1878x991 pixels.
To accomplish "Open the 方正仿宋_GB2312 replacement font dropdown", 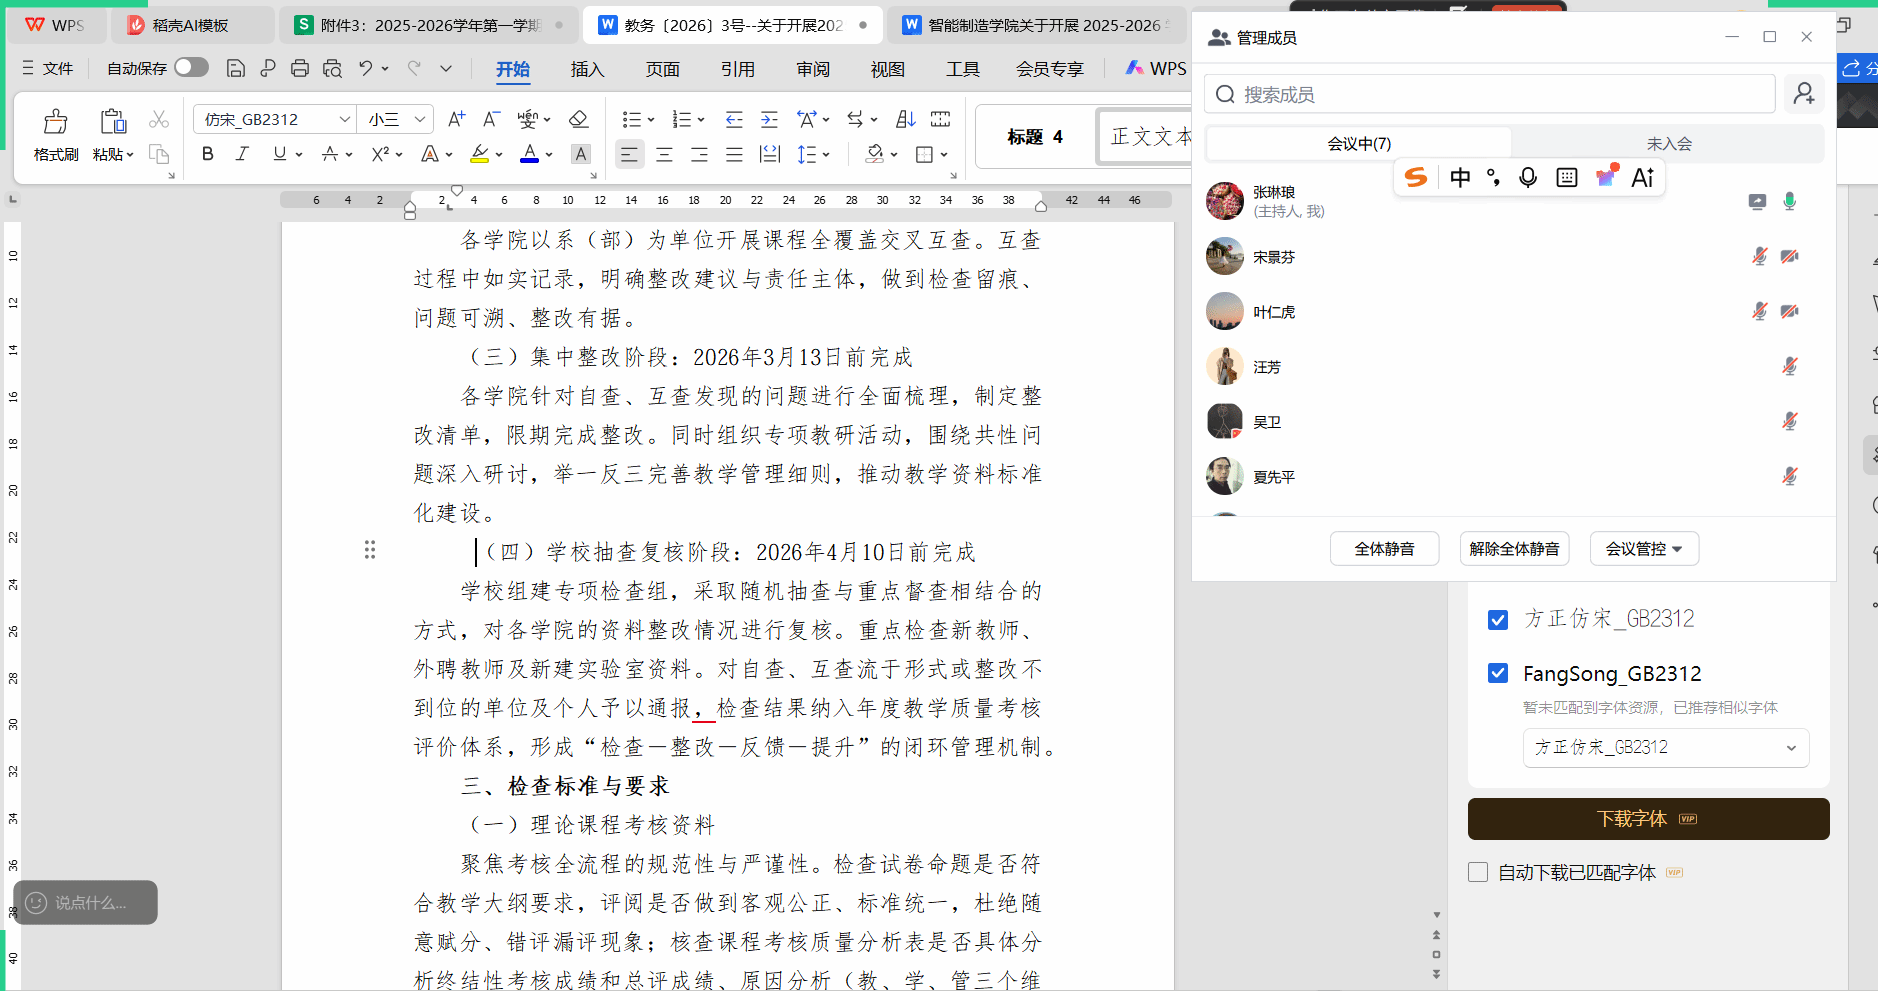I will [1665, 748].
